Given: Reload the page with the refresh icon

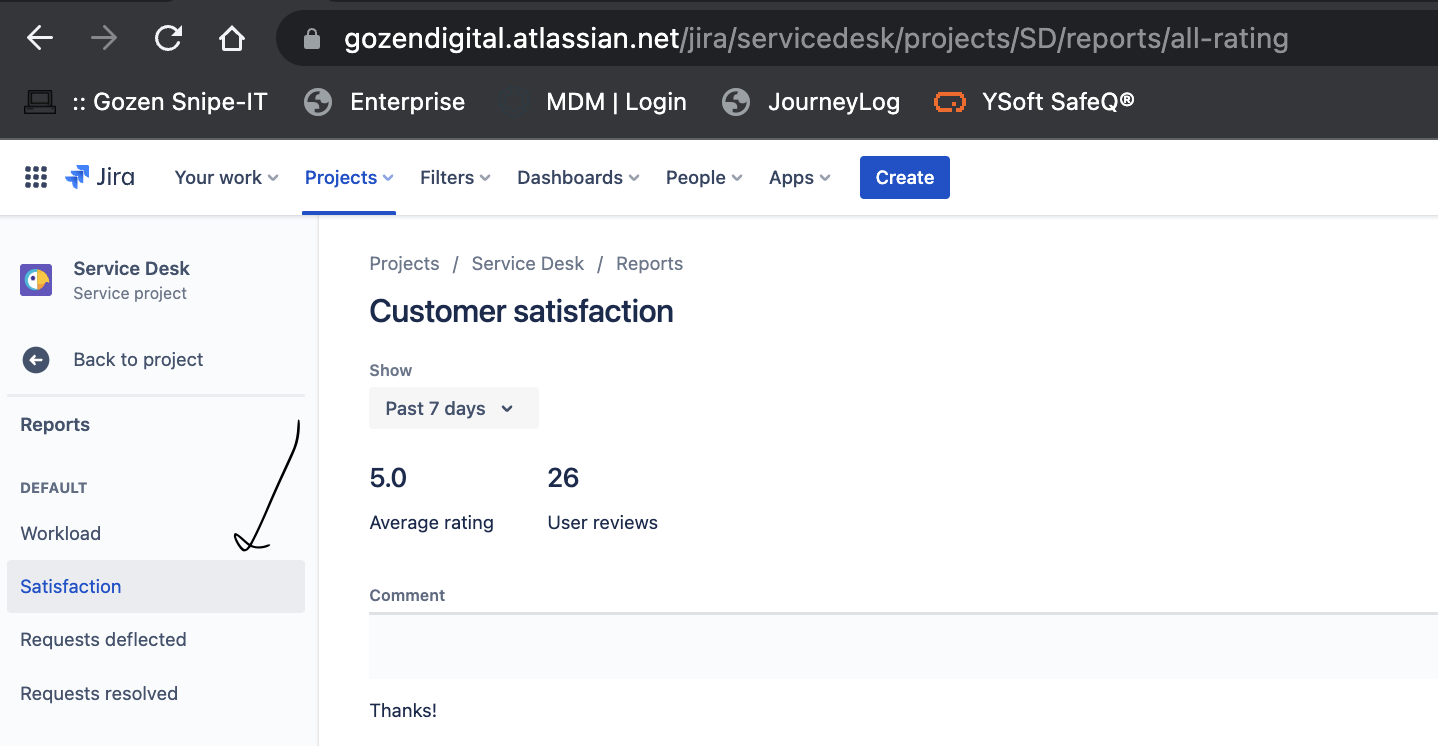Looking at the screenshot, I should point(168,39).
